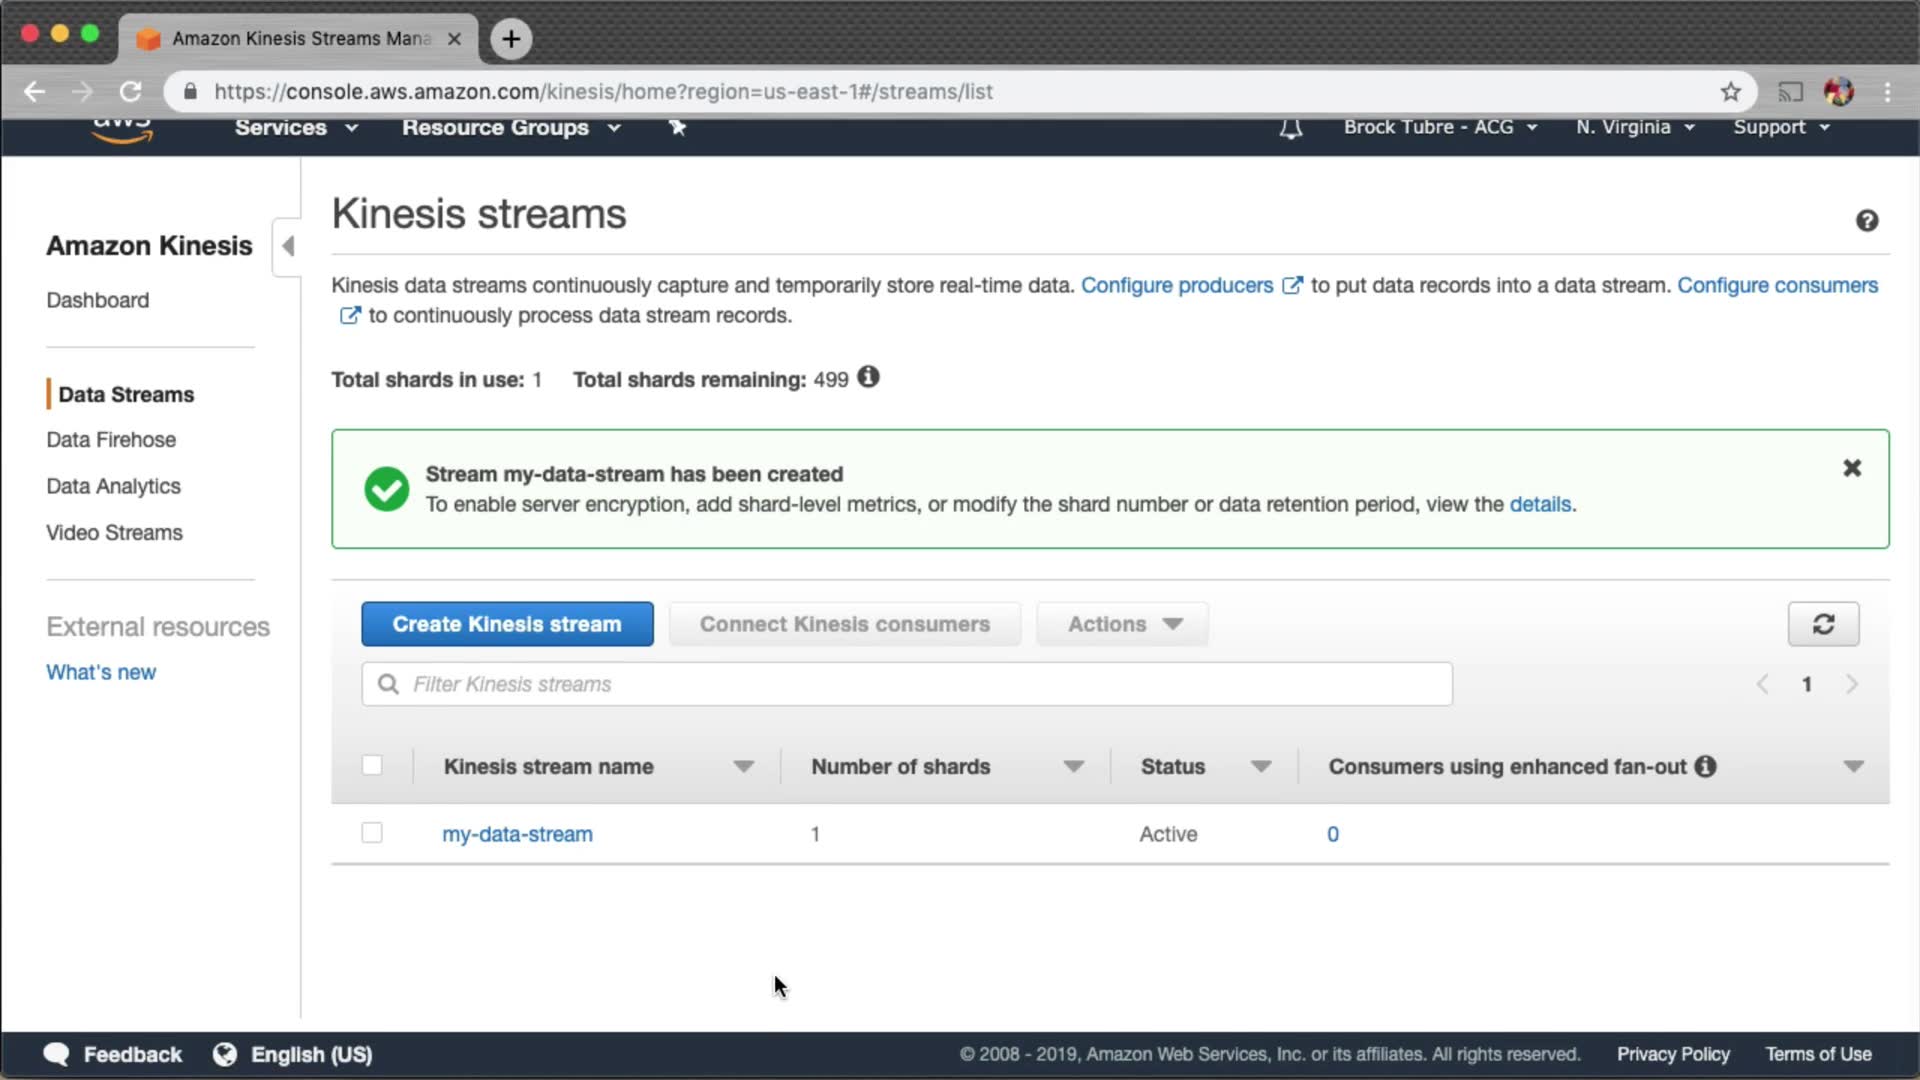Click the AWS notifications bell icon
The height and width of the screenshot is (1080, 1920).
click(1290, 128)
